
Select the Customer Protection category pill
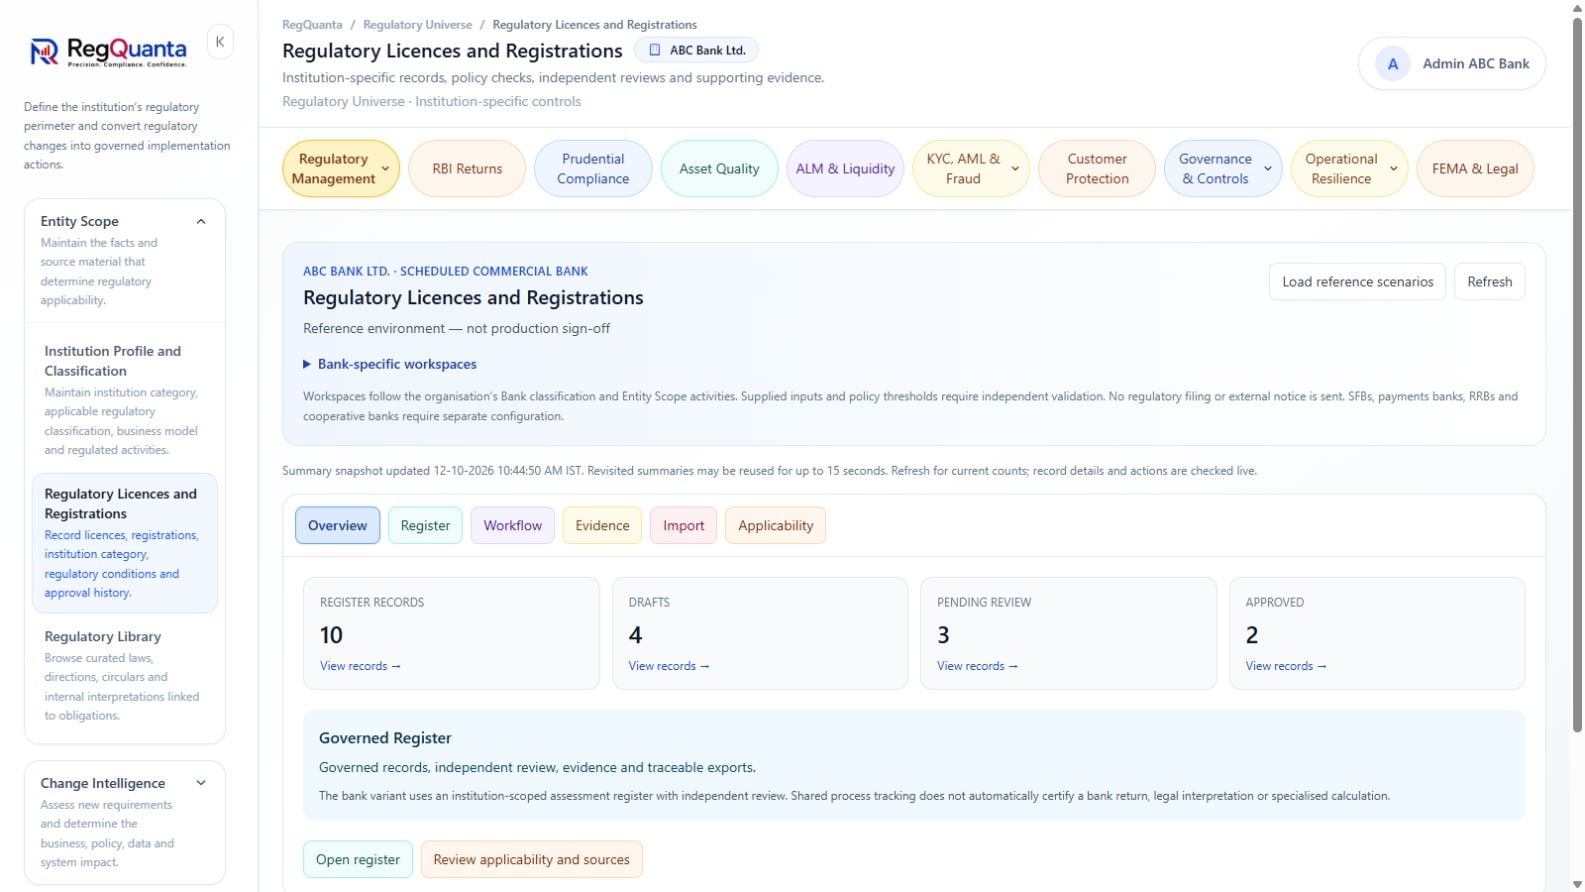(1097, 169)
